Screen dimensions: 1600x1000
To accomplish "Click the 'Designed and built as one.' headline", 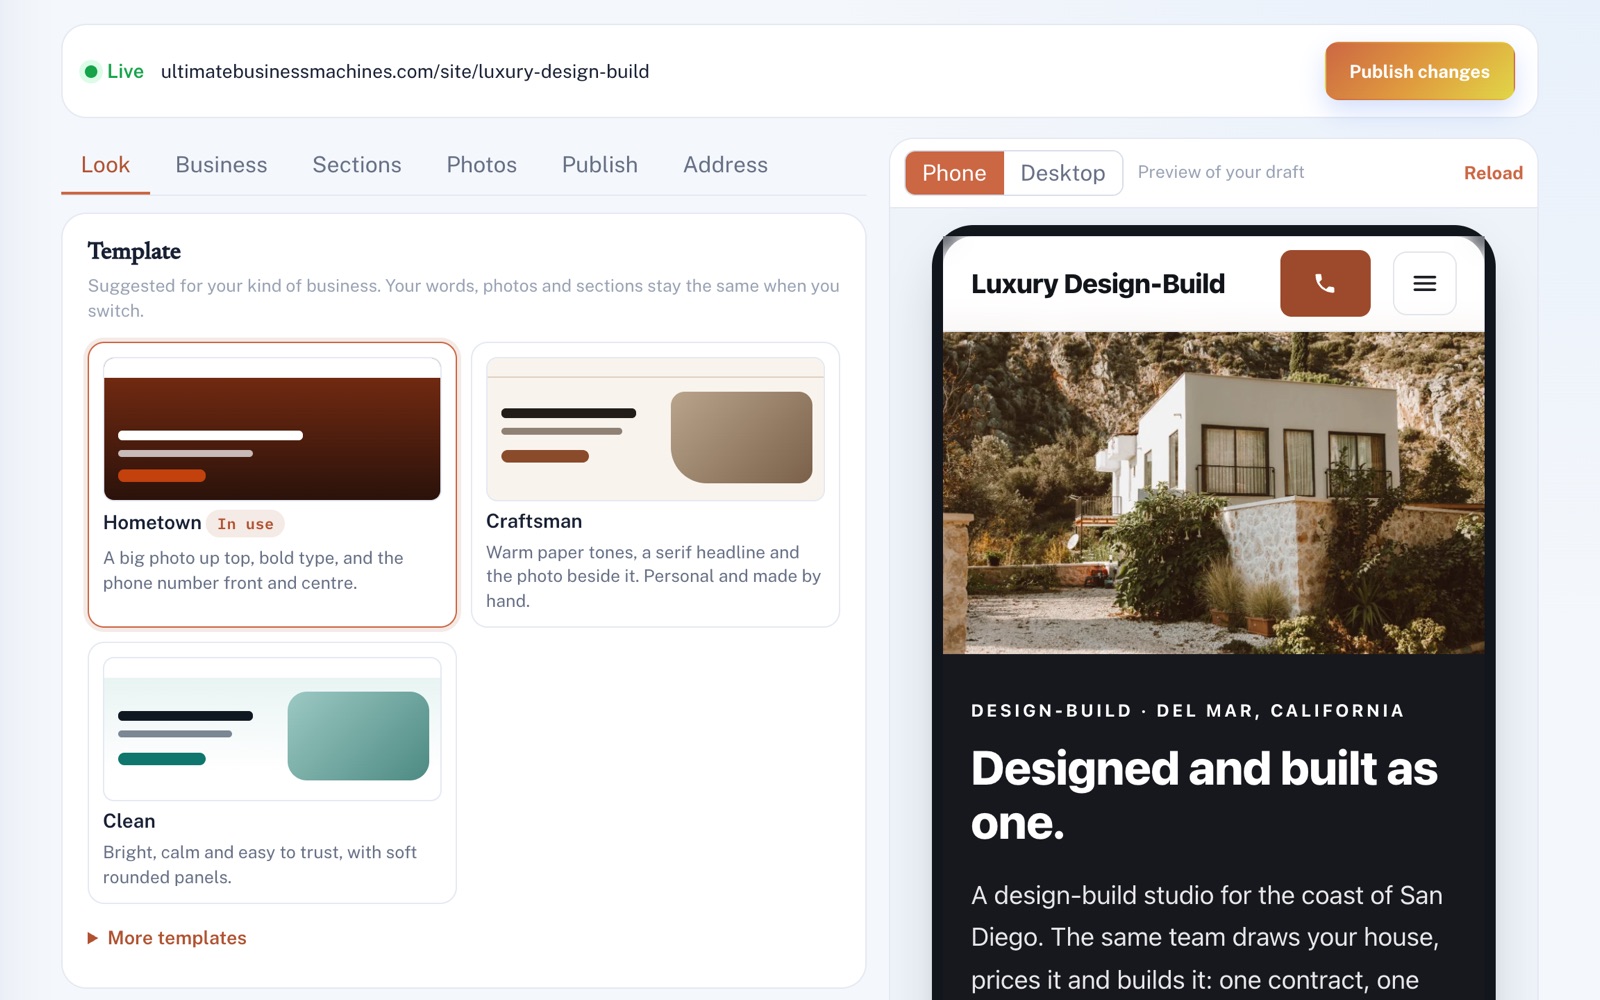I will point(1204,796).
